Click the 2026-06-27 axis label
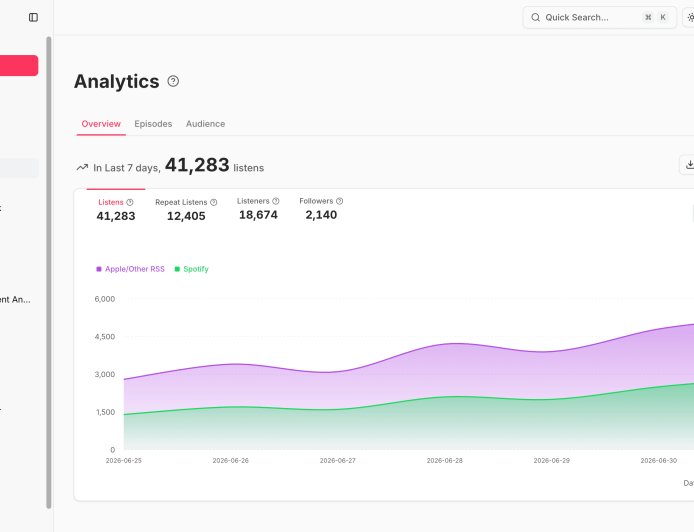 (338, 460)
